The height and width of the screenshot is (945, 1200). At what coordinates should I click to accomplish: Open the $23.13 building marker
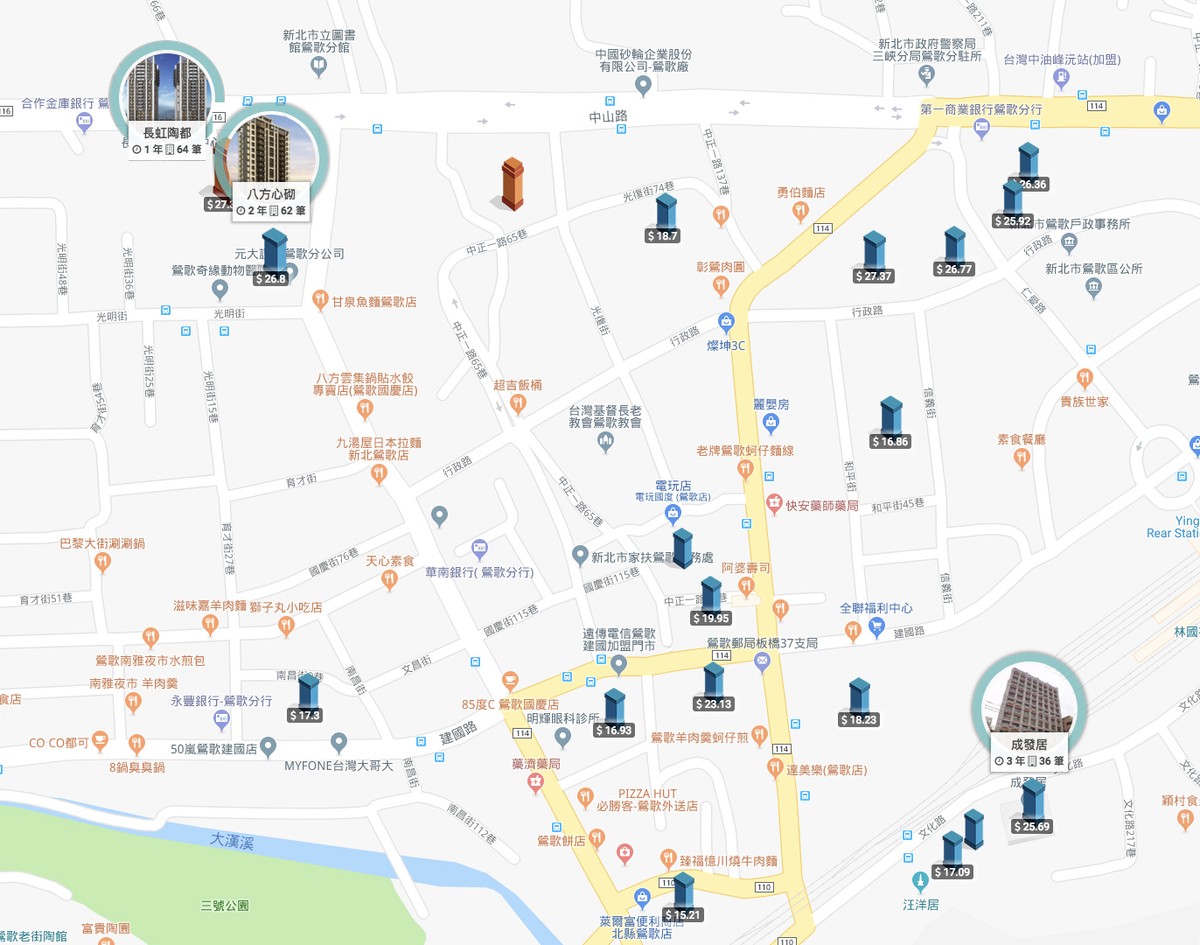pos(713,687)
